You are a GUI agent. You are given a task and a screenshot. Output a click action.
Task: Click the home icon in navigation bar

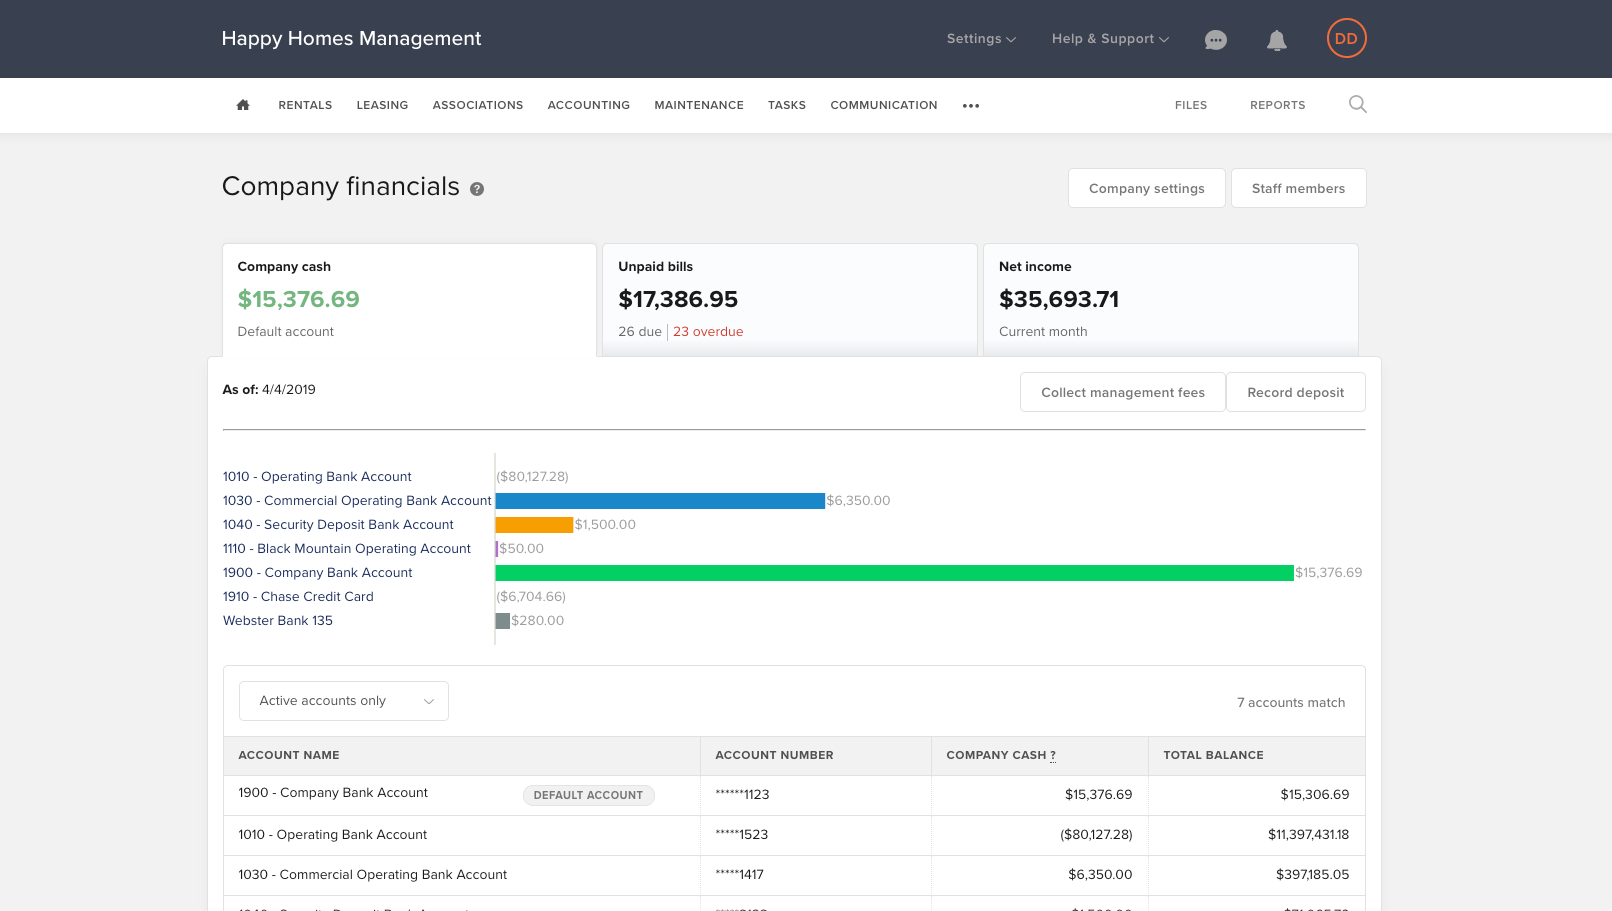tap(243, 105)
